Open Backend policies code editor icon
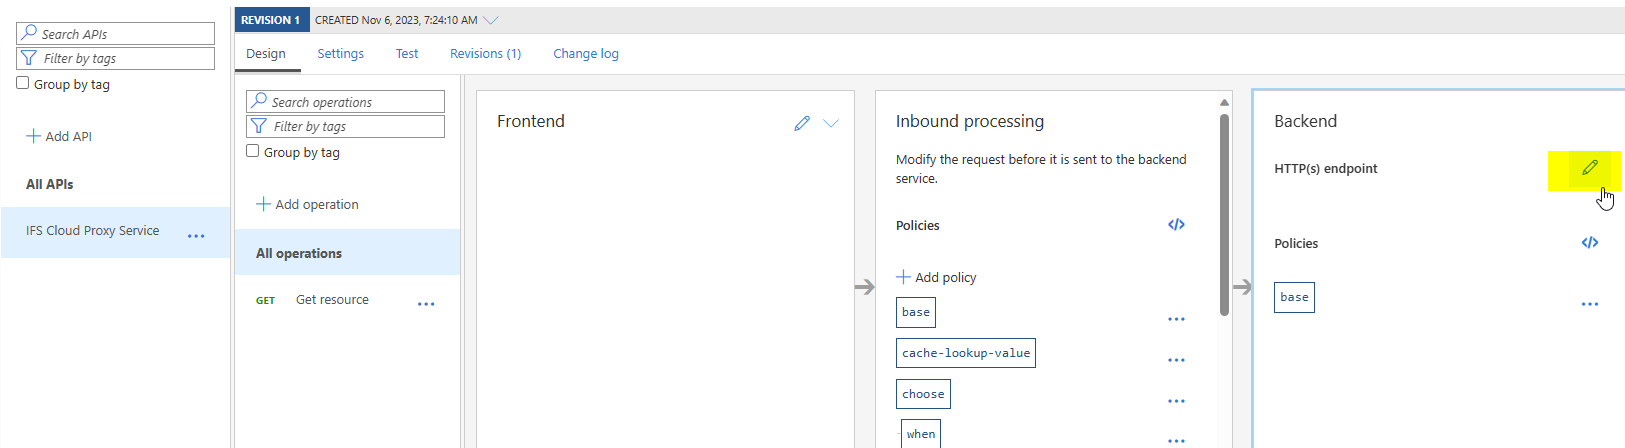The image size is (1625, 448). 1589,243
